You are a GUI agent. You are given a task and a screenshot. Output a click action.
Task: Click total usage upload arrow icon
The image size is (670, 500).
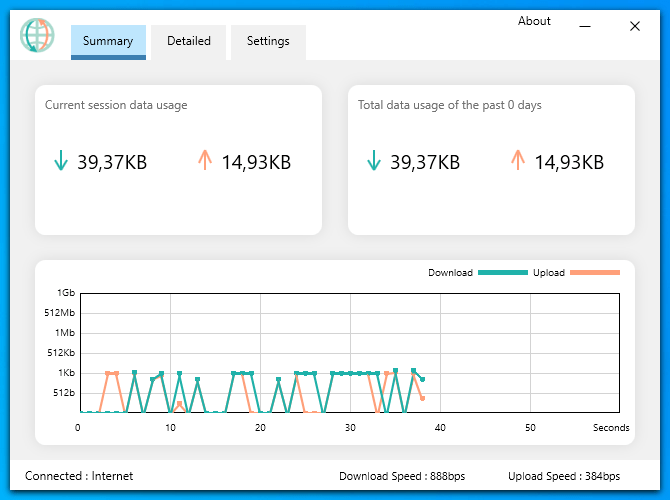[518, 161]
